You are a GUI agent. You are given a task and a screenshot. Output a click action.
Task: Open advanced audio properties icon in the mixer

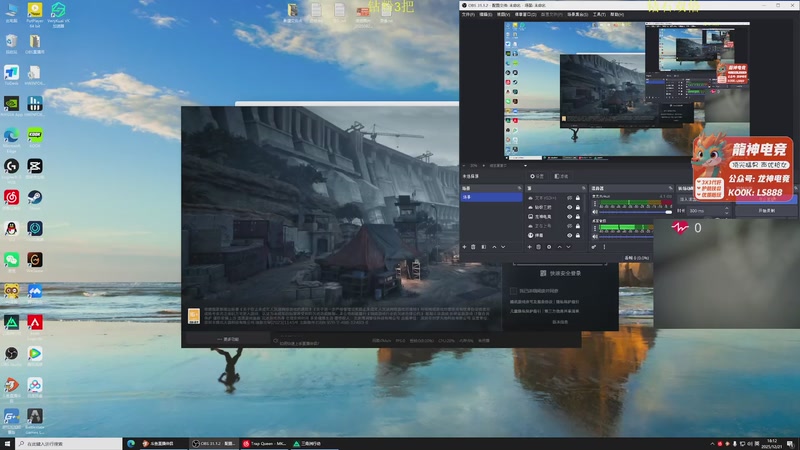pos(594,247)
